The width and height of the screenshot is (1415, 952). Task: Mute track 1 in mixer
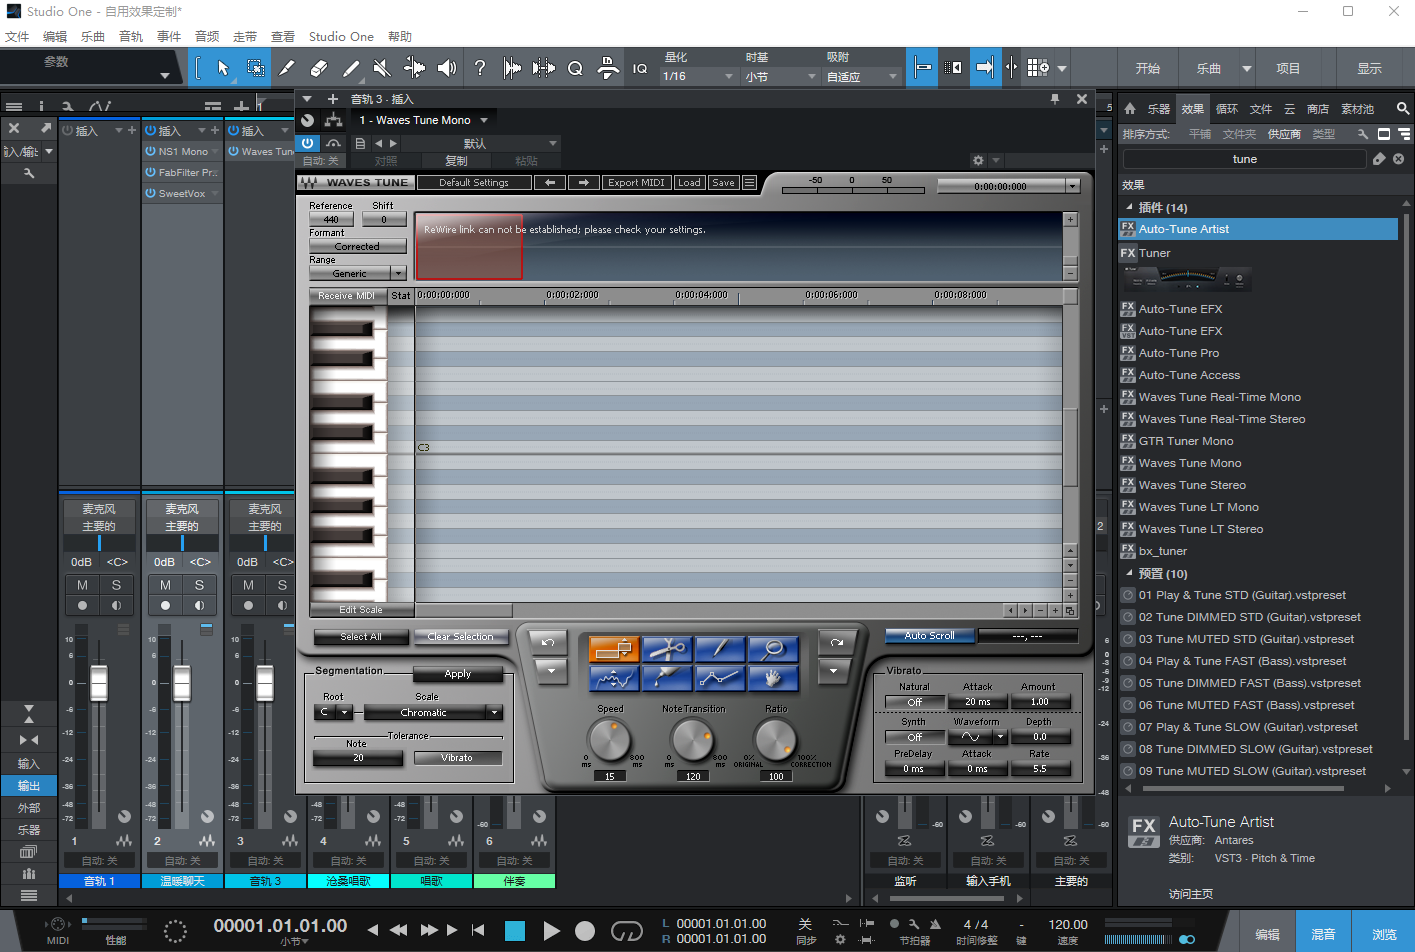82,585
